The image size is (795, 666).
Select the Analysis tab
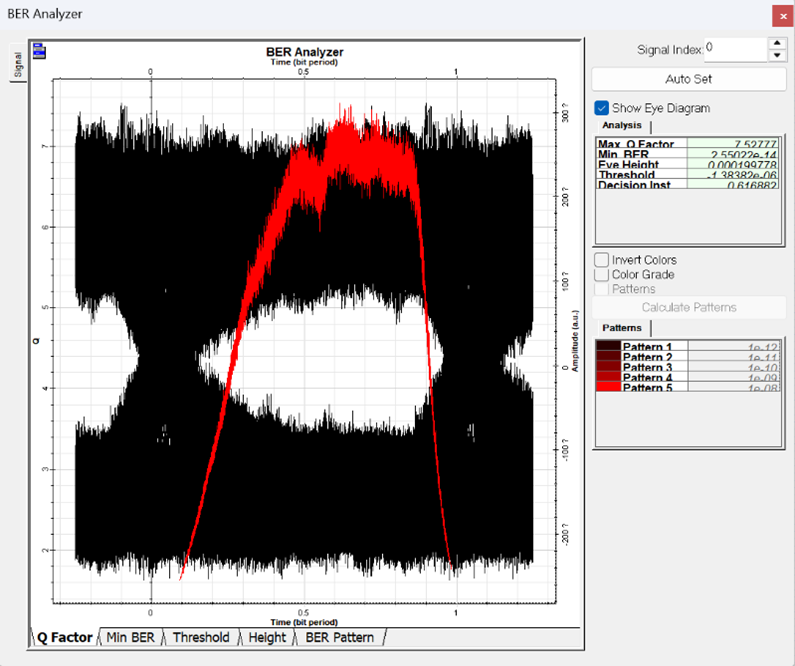pyautogui.click(x=622, y=126)
